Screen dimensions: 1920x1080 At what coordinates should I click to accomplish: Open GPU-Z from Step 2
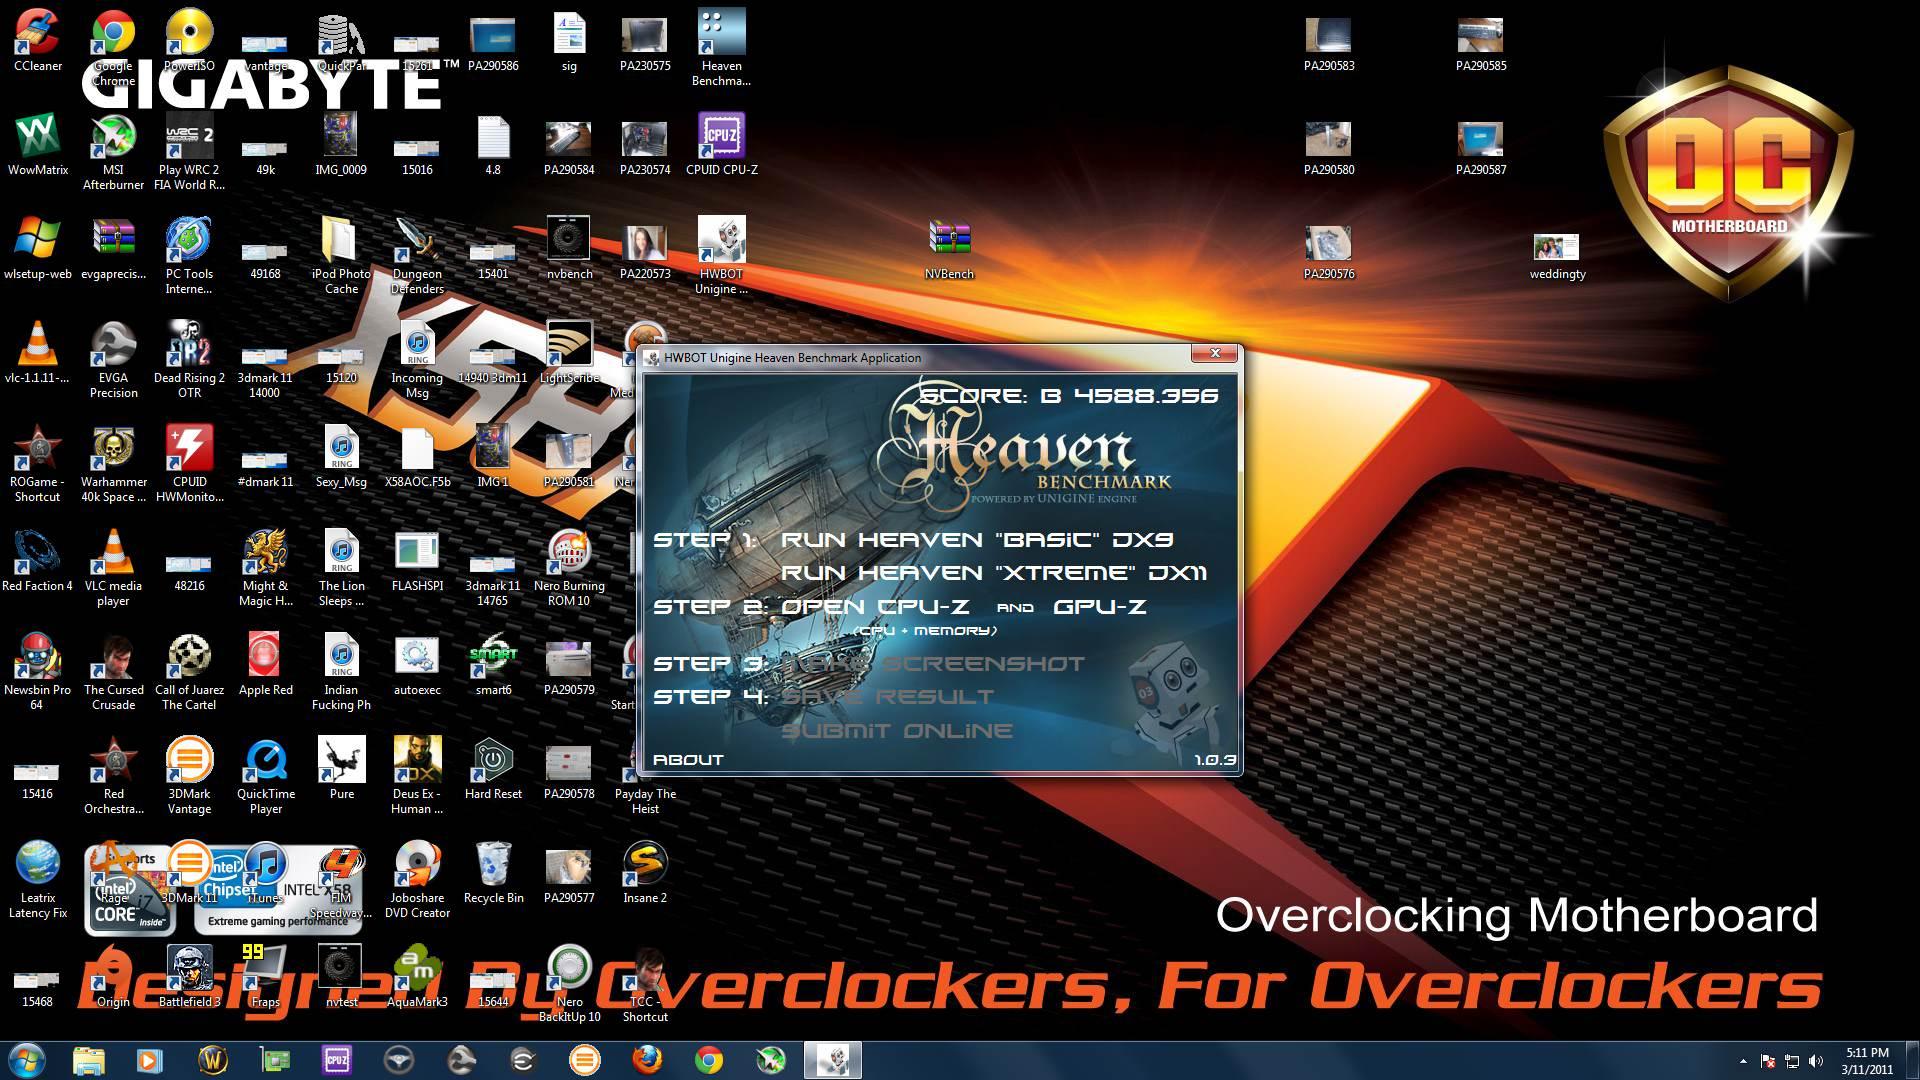pos(1099,607)
